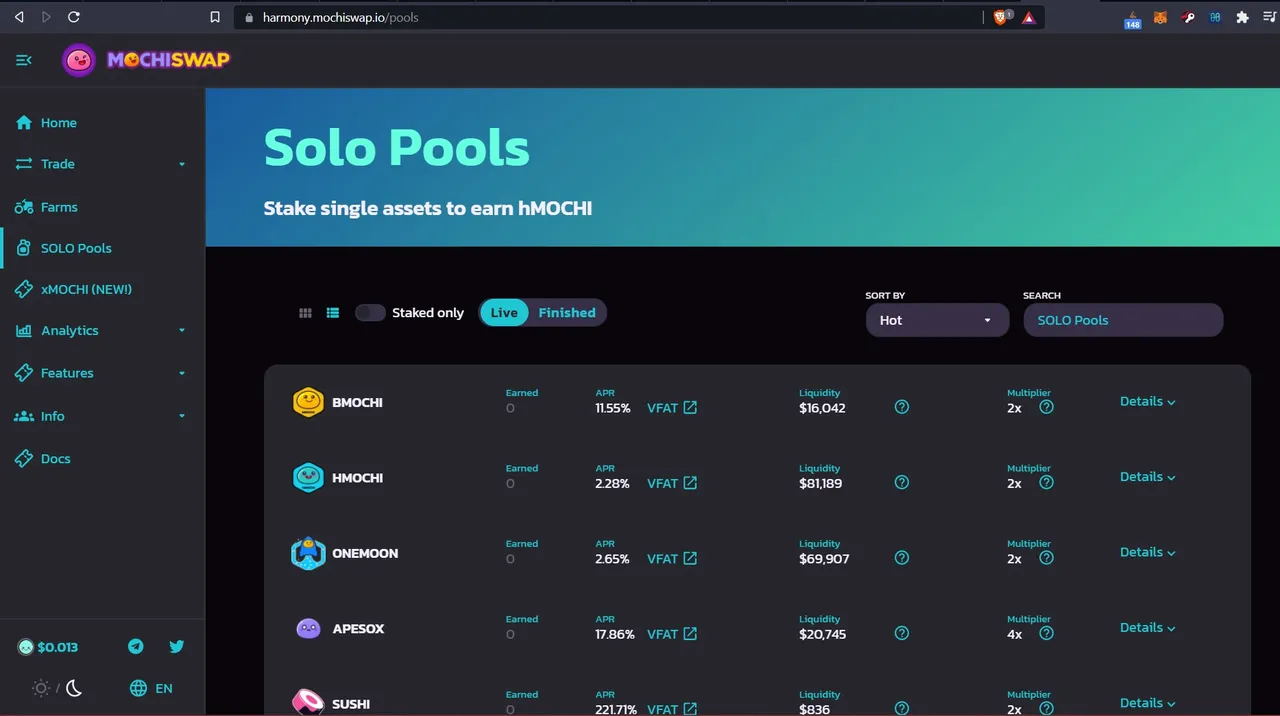Screen dimensions: 1280x716
Task: Open Docs page
Action: coord(56,459)
